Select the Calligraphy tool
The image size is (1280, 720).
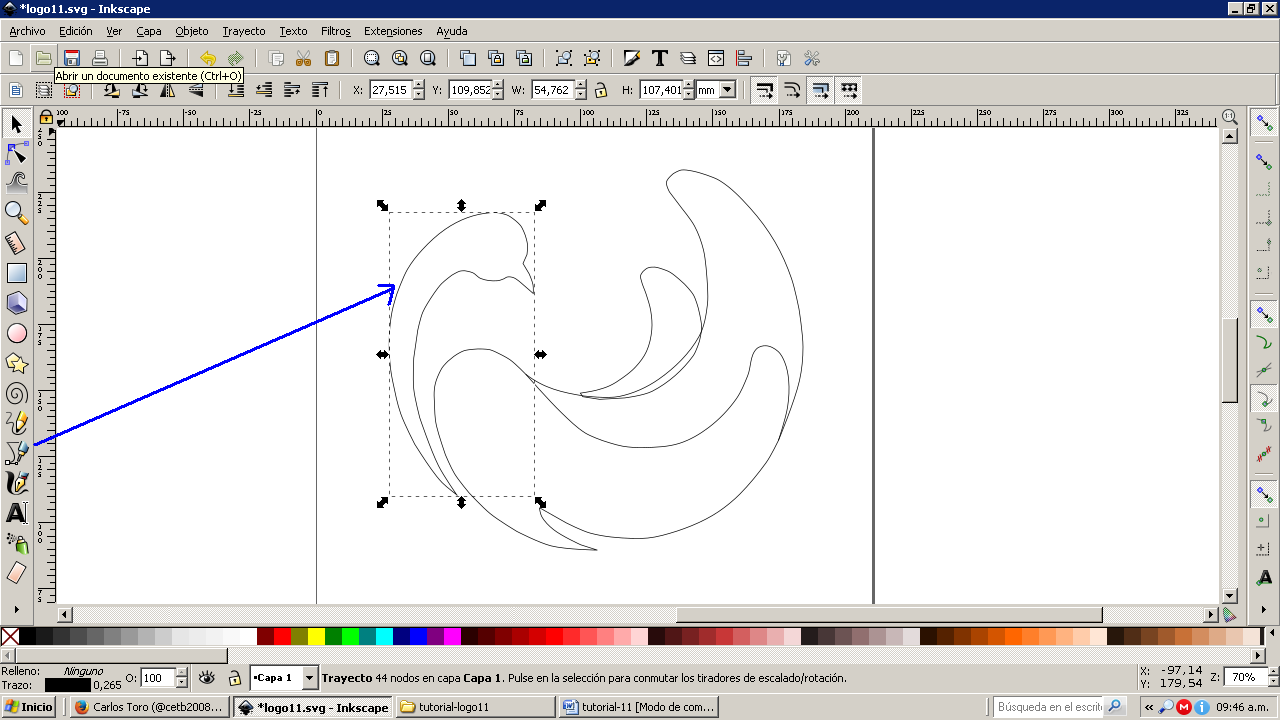coord(17,483)
